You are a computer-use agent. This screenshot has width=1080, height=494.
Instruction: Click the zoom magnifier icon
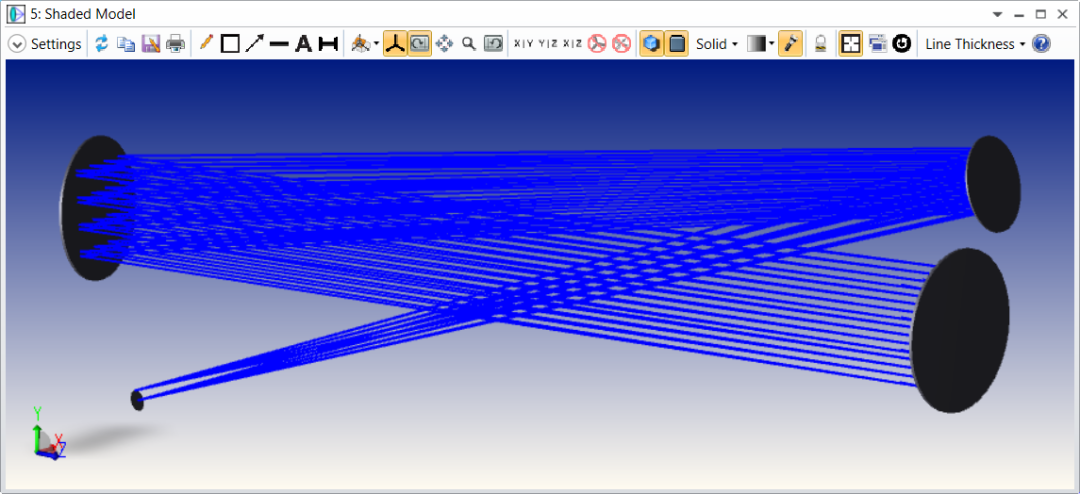tap(468, 44)
